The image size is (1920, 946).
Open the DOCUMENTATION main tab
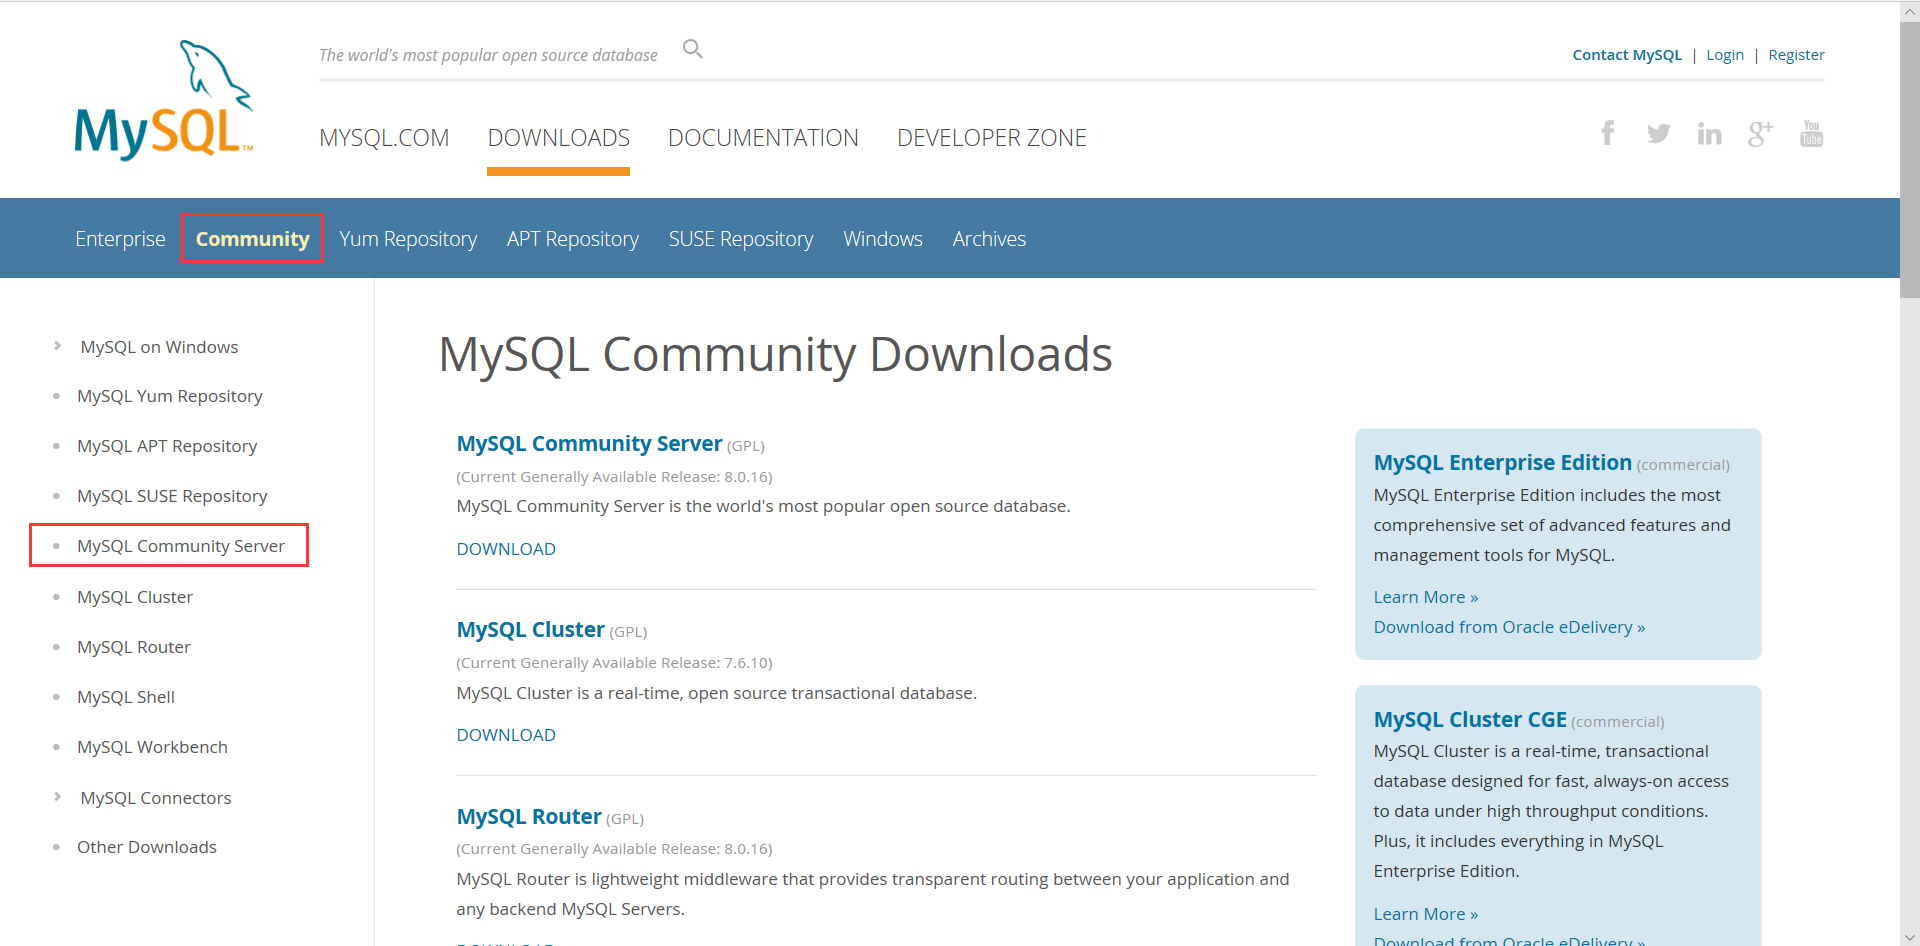click(x=763, y=138)
